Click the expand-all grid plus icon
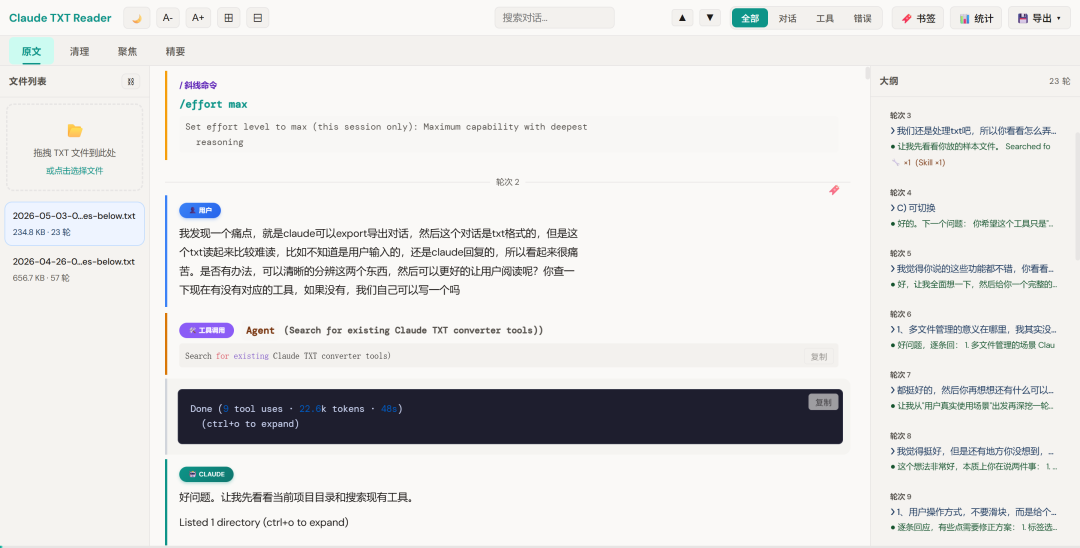The height and width of the screenshot is (548, 1080). (x=229, y=18)
